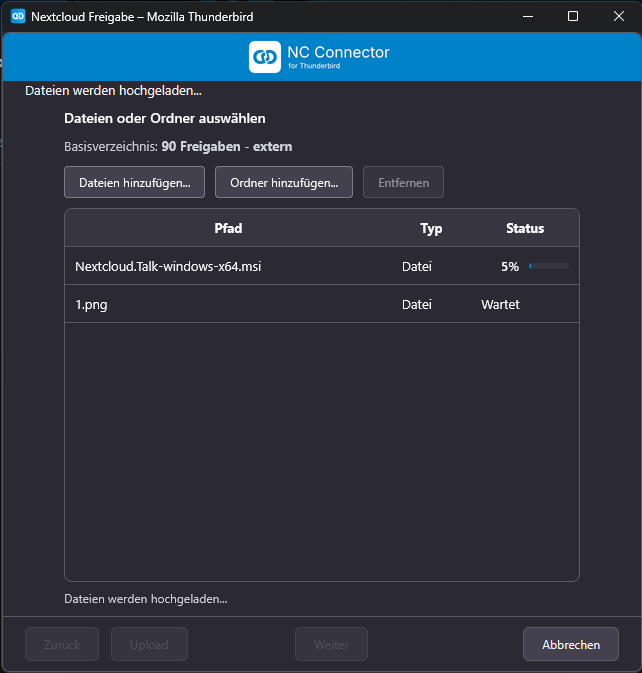Click the Upload button
642x673 pixels.
[x=149, y=644]
